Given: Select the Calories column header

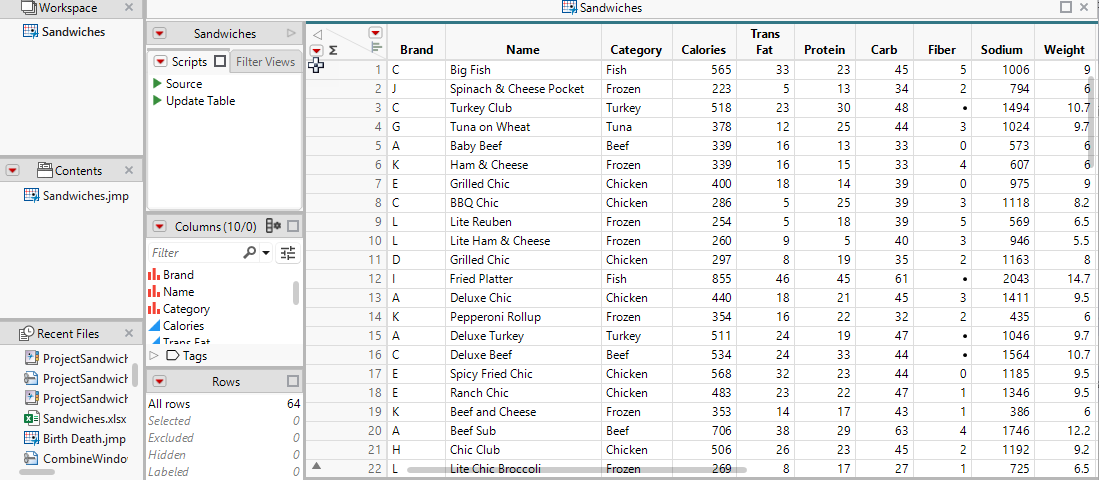Looking at the screenshot, I should click(703, 50).
